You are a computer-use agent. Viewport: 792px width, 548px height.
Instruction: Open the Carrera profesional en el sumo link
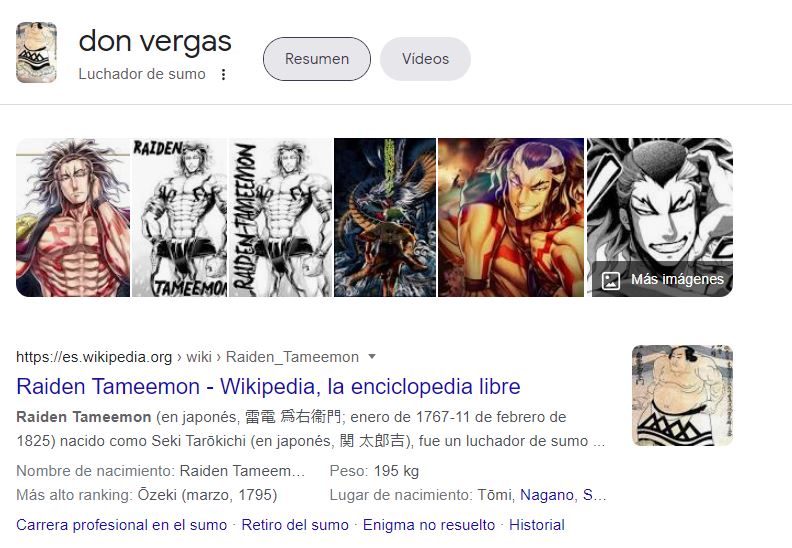point(122,525)
